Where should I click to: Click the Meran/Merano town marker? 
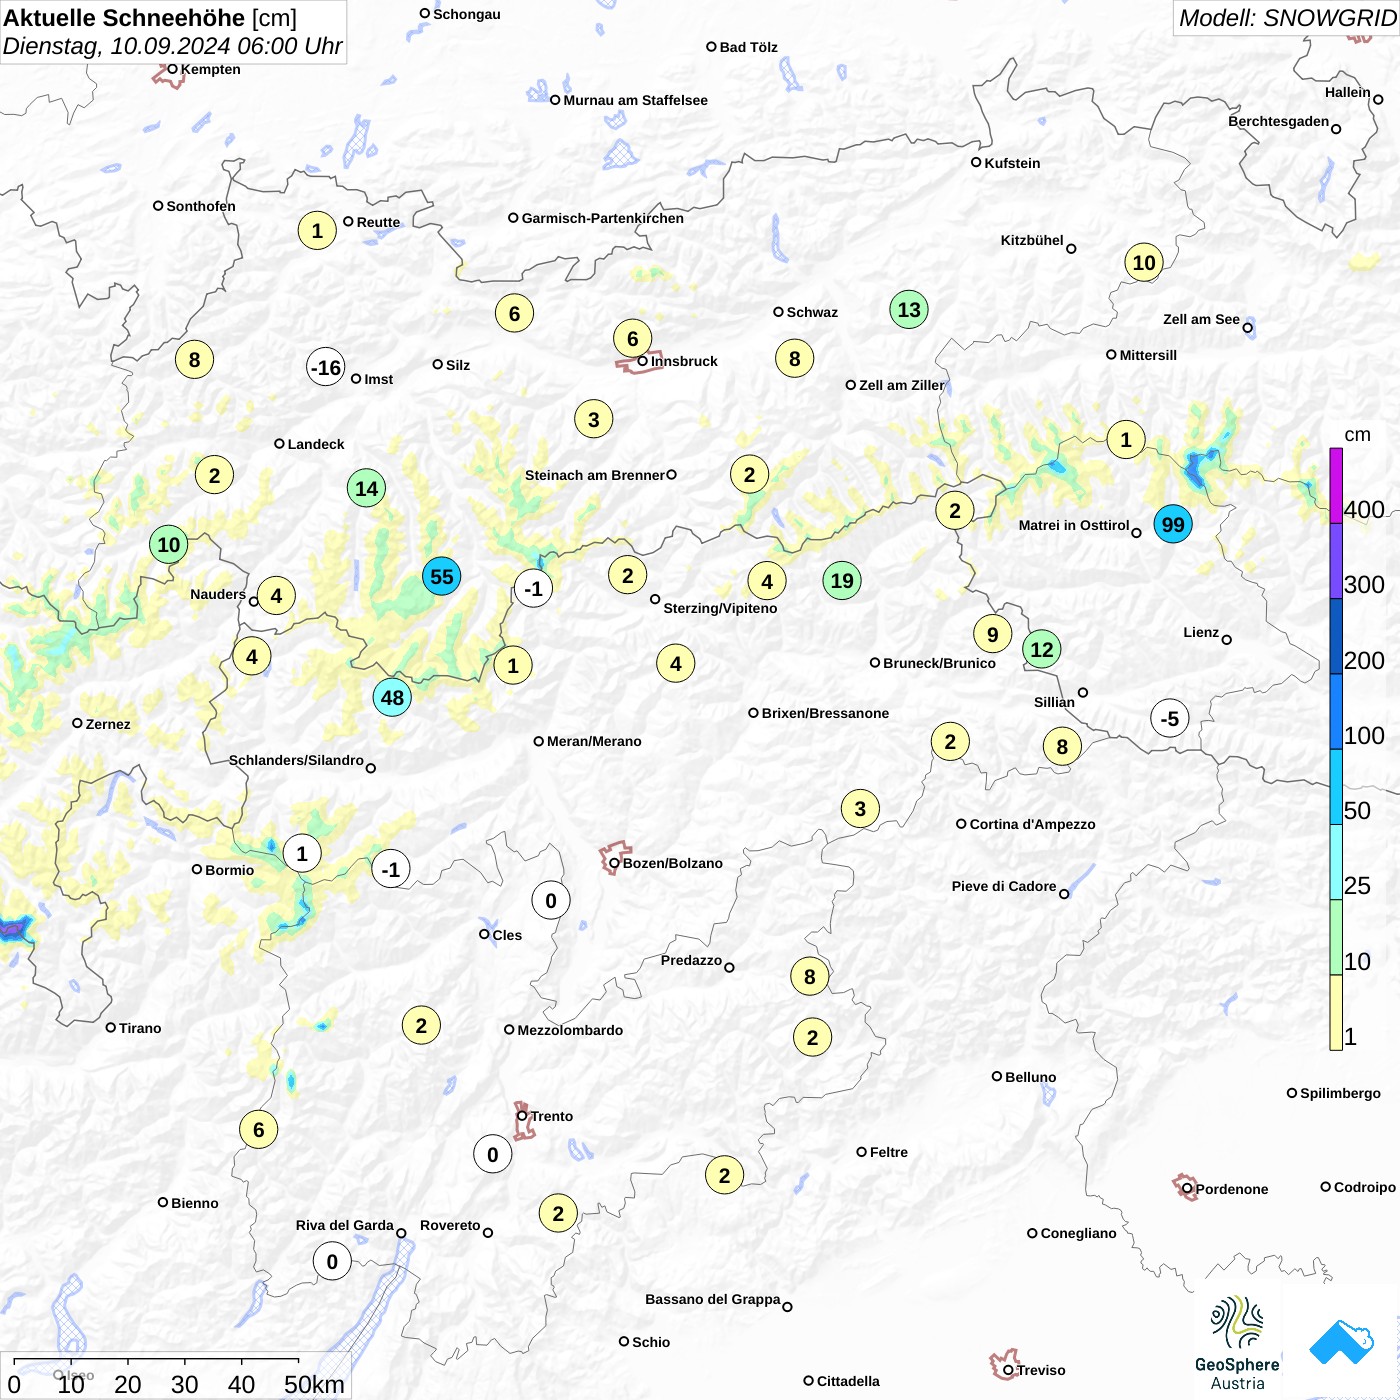pyautogui.click(x=539, y=741)
